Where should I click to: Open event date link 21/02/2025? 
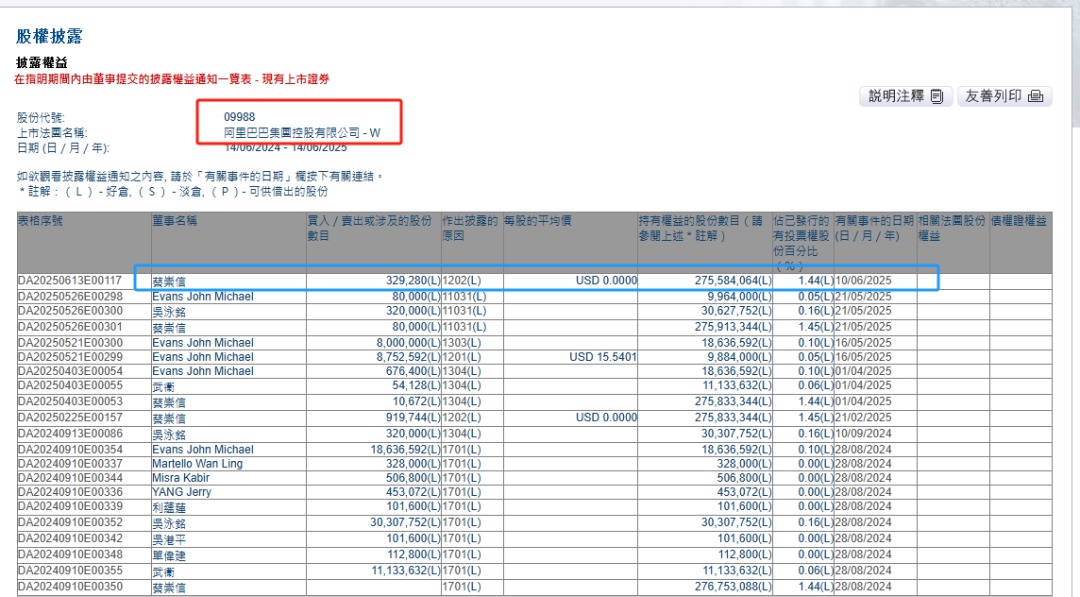[863, 418]
